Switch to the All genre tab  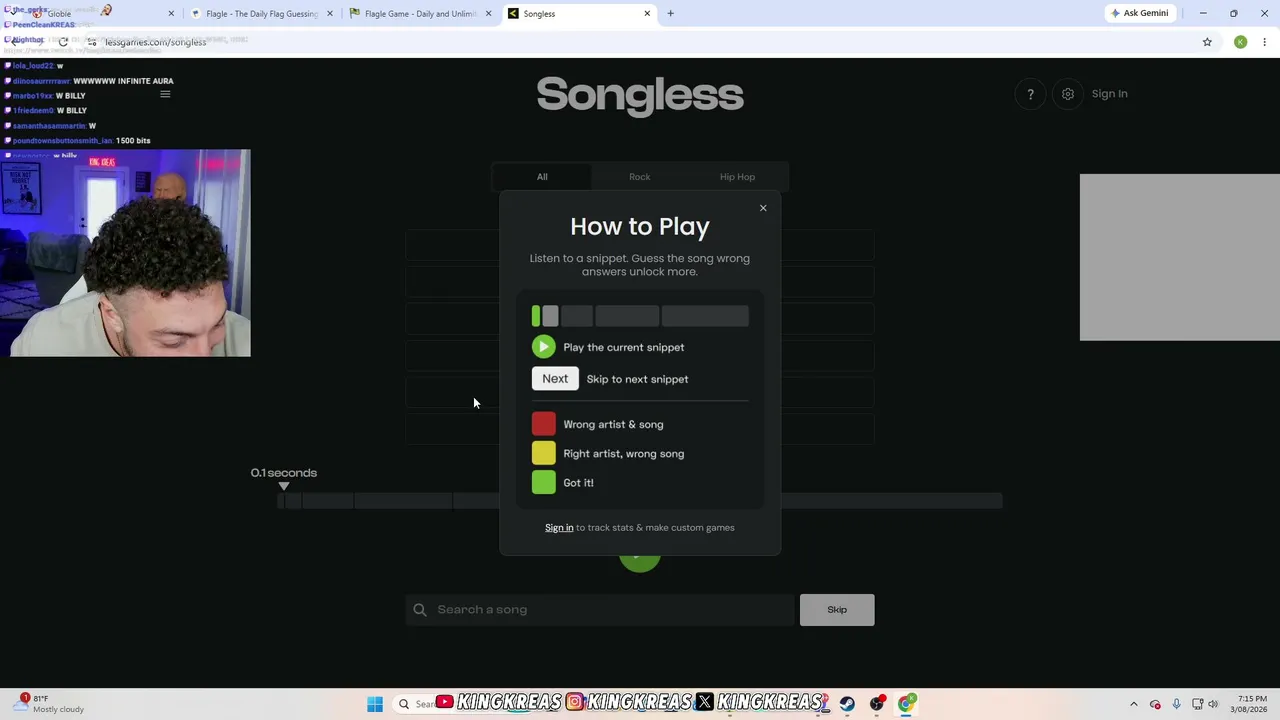pyautogui.click(x=542, y=177)
